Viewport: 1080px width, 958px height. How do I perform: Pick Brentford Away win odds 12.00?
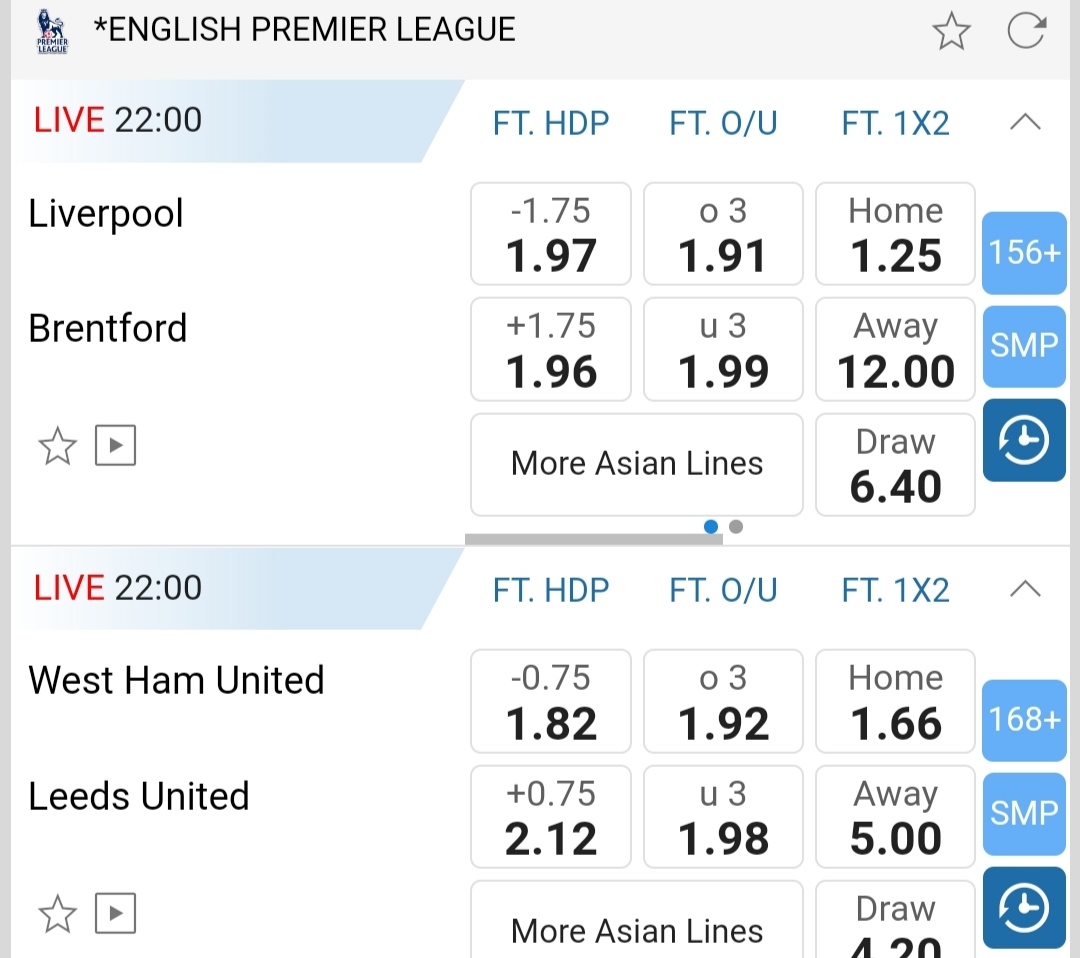point(895,350)
